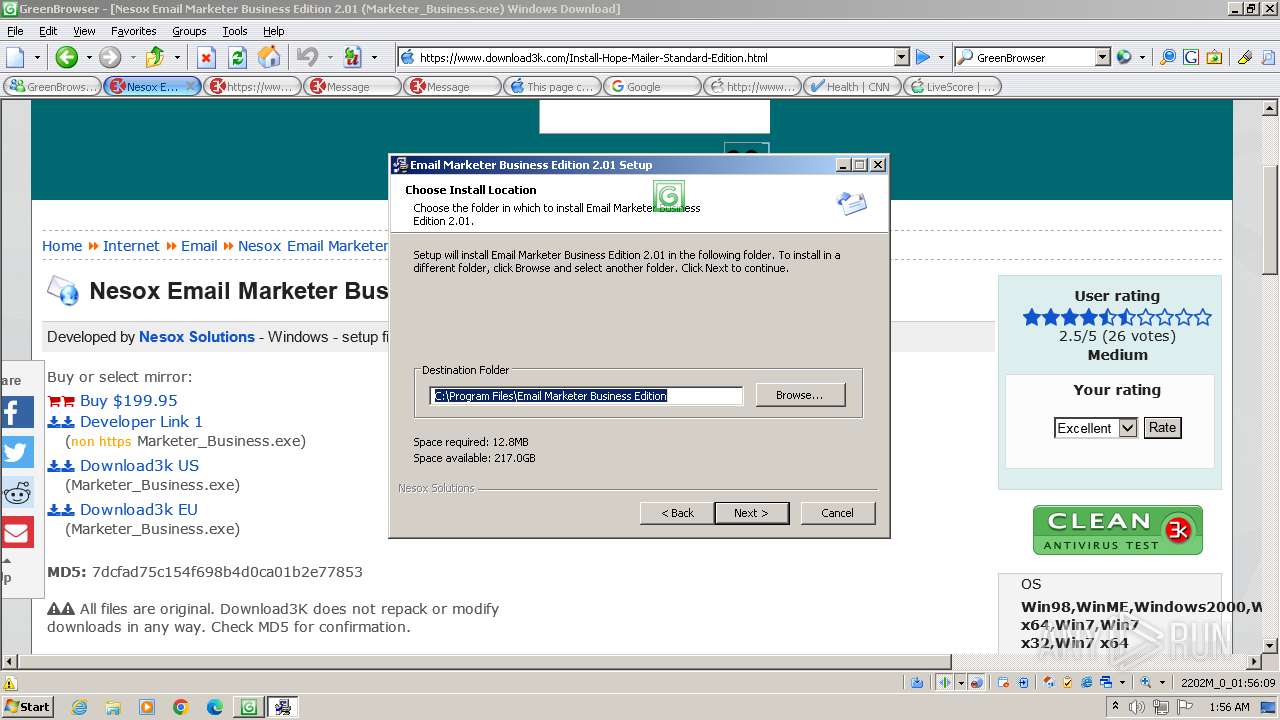Click the Windows Start button
The width and height of the screenshot is (1280, 720).
click(28, 706)
